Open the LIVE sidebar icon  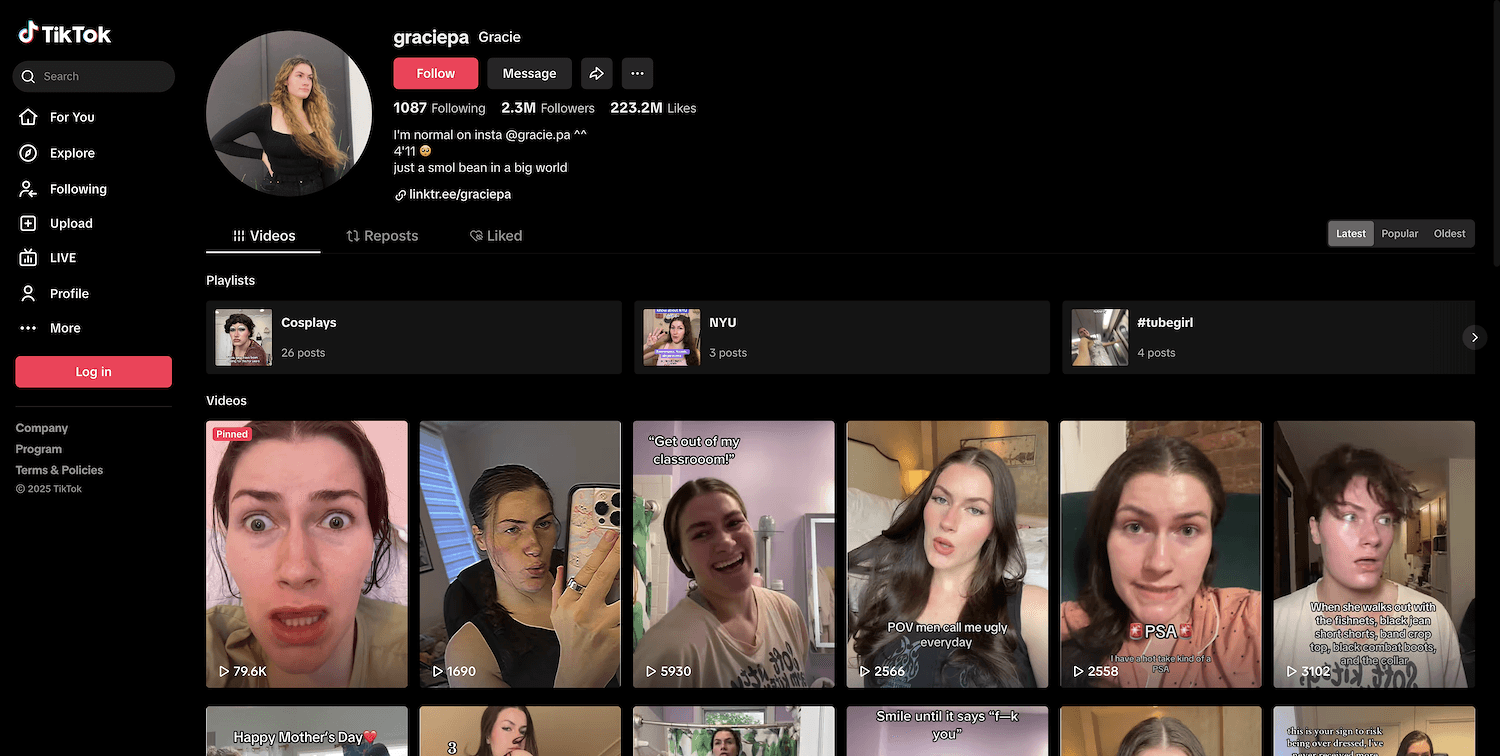point(29,258)
